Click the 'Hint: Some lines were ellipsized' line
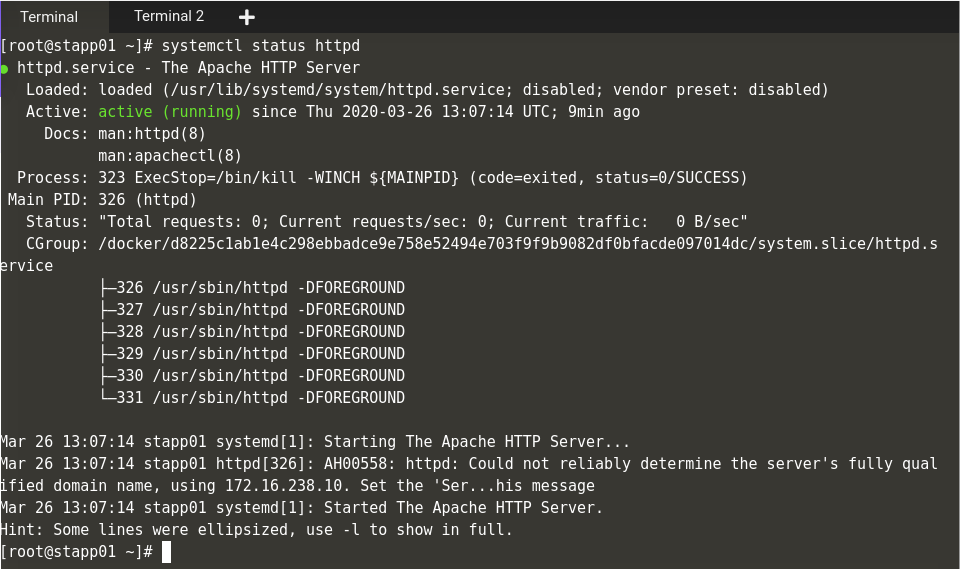 [x=256, y=530]
